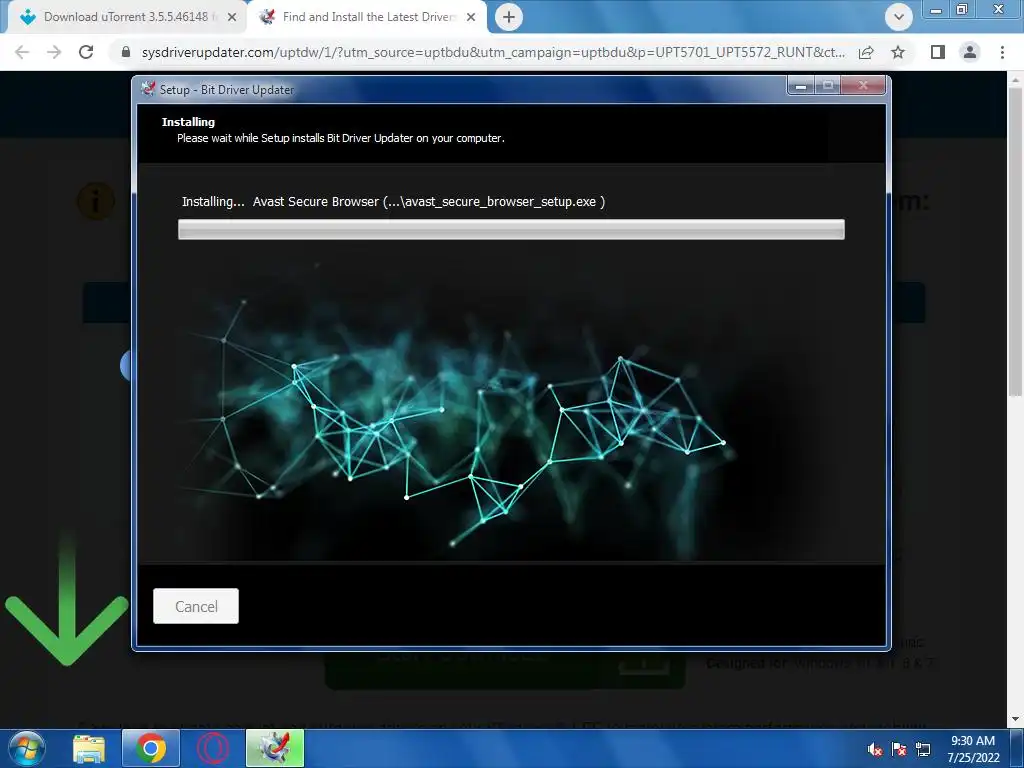The height and width of the screenshot is (768, 1024).
Task: Click the Installing Avast Secure Browser status text
Action: pyautogui.click(x=393, y=202)
